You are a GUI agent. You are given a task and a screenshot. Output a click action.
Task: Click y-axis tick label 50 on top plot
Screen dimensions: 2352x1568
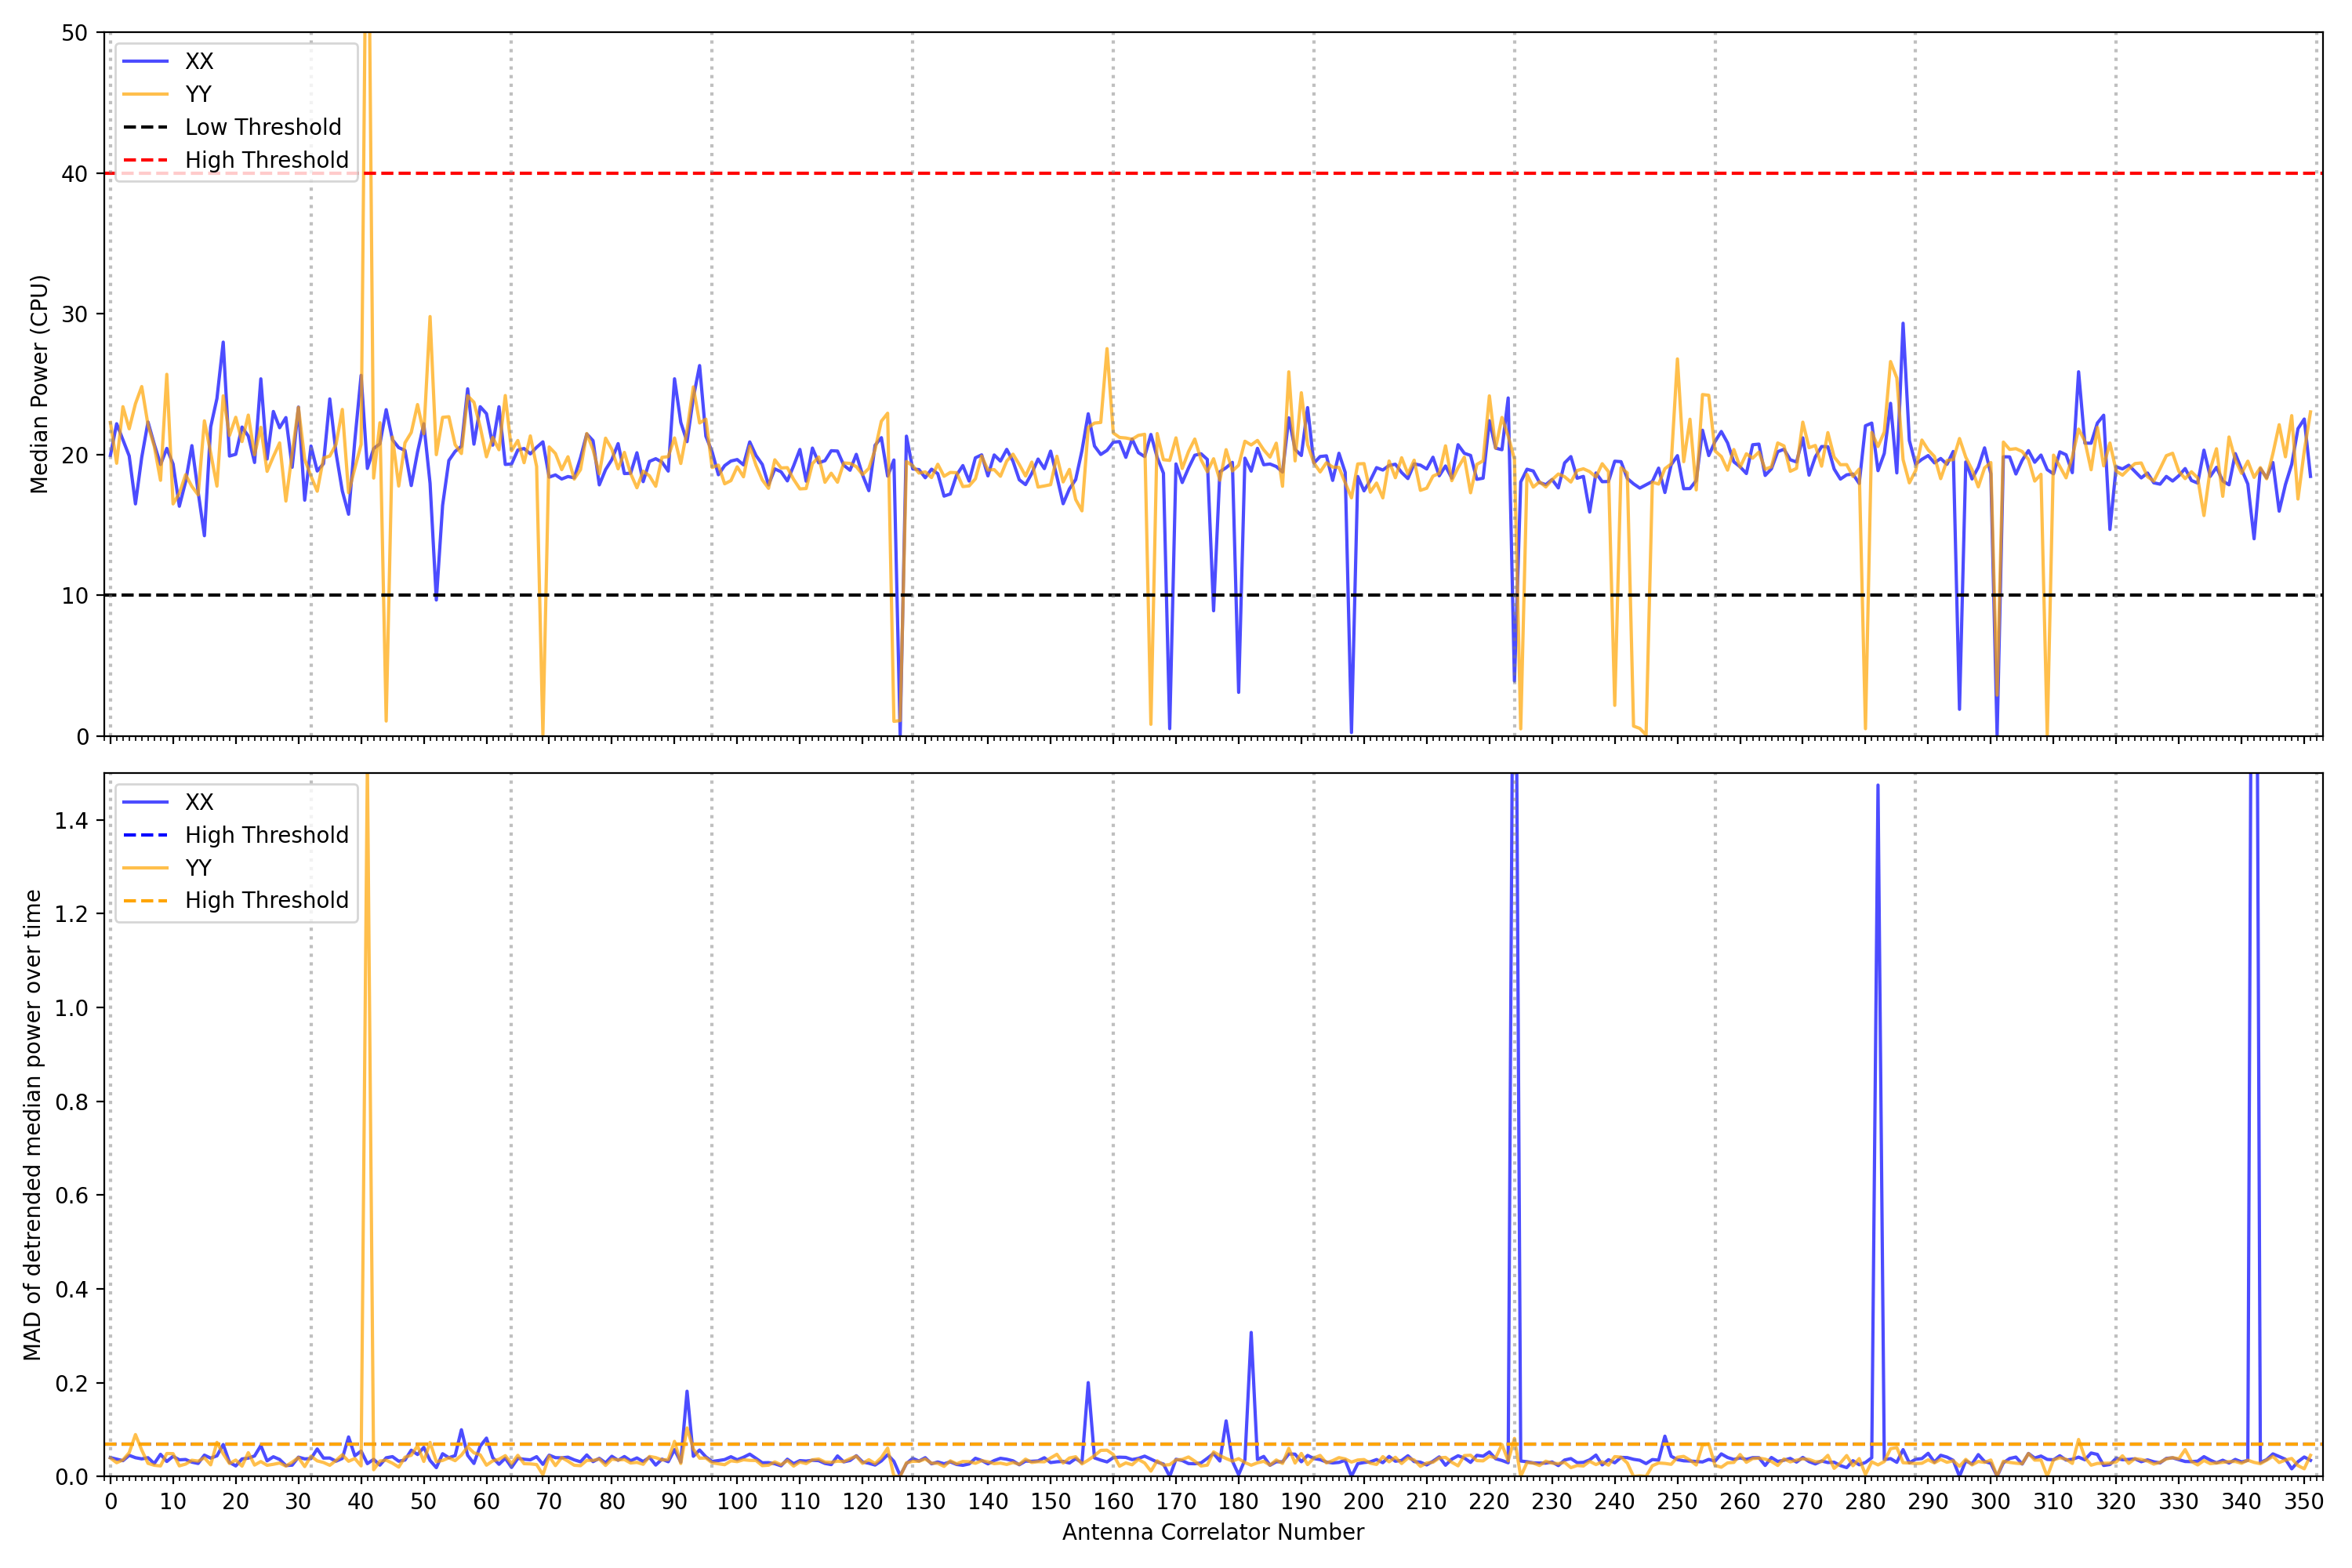[74, 33]
